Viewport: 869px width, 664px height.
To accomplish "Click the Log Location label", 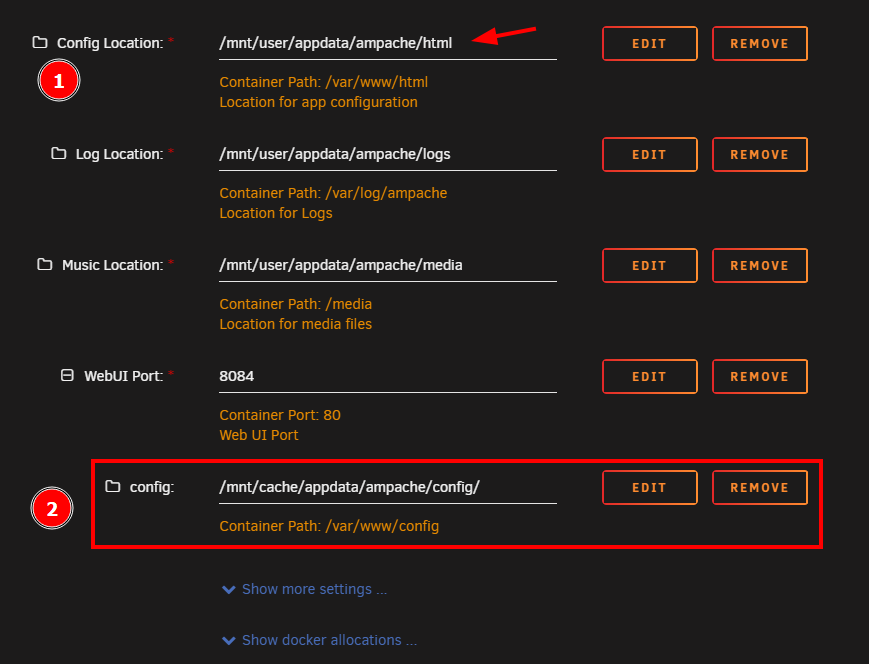I will click(x=119, y=154).
